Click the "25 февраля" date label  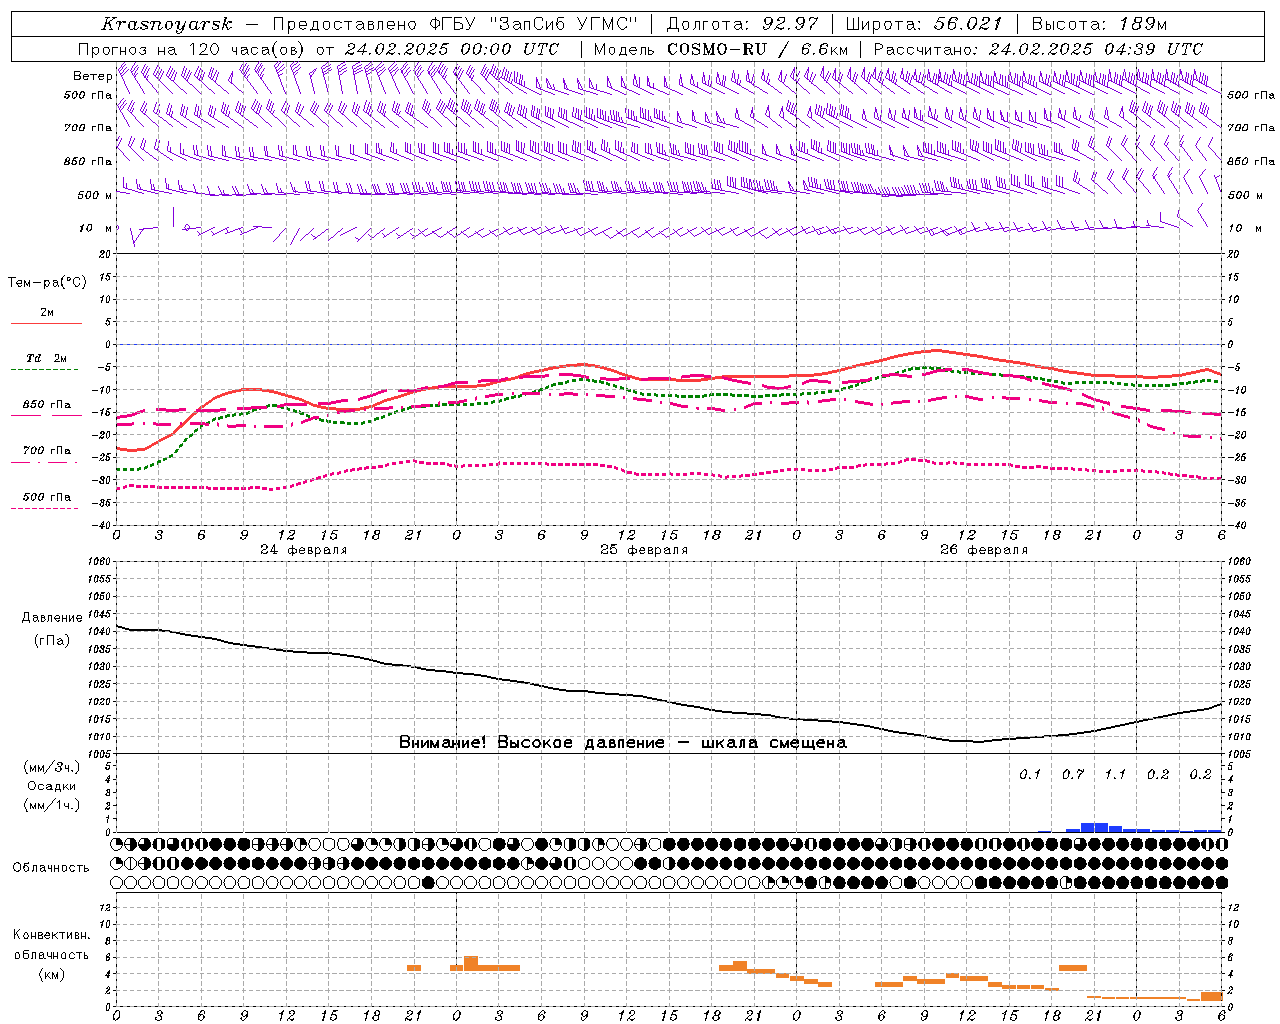click(644, 550)
